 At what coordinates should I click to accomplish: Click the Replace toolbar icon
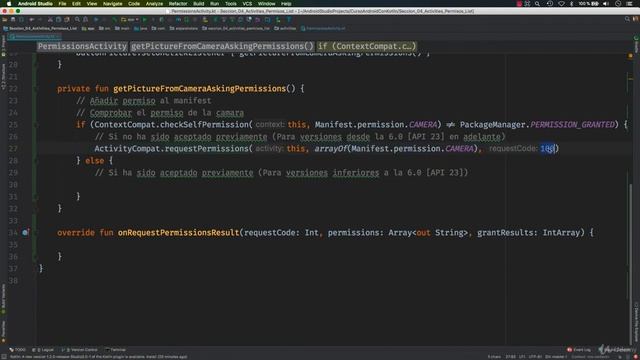point(86,19)
